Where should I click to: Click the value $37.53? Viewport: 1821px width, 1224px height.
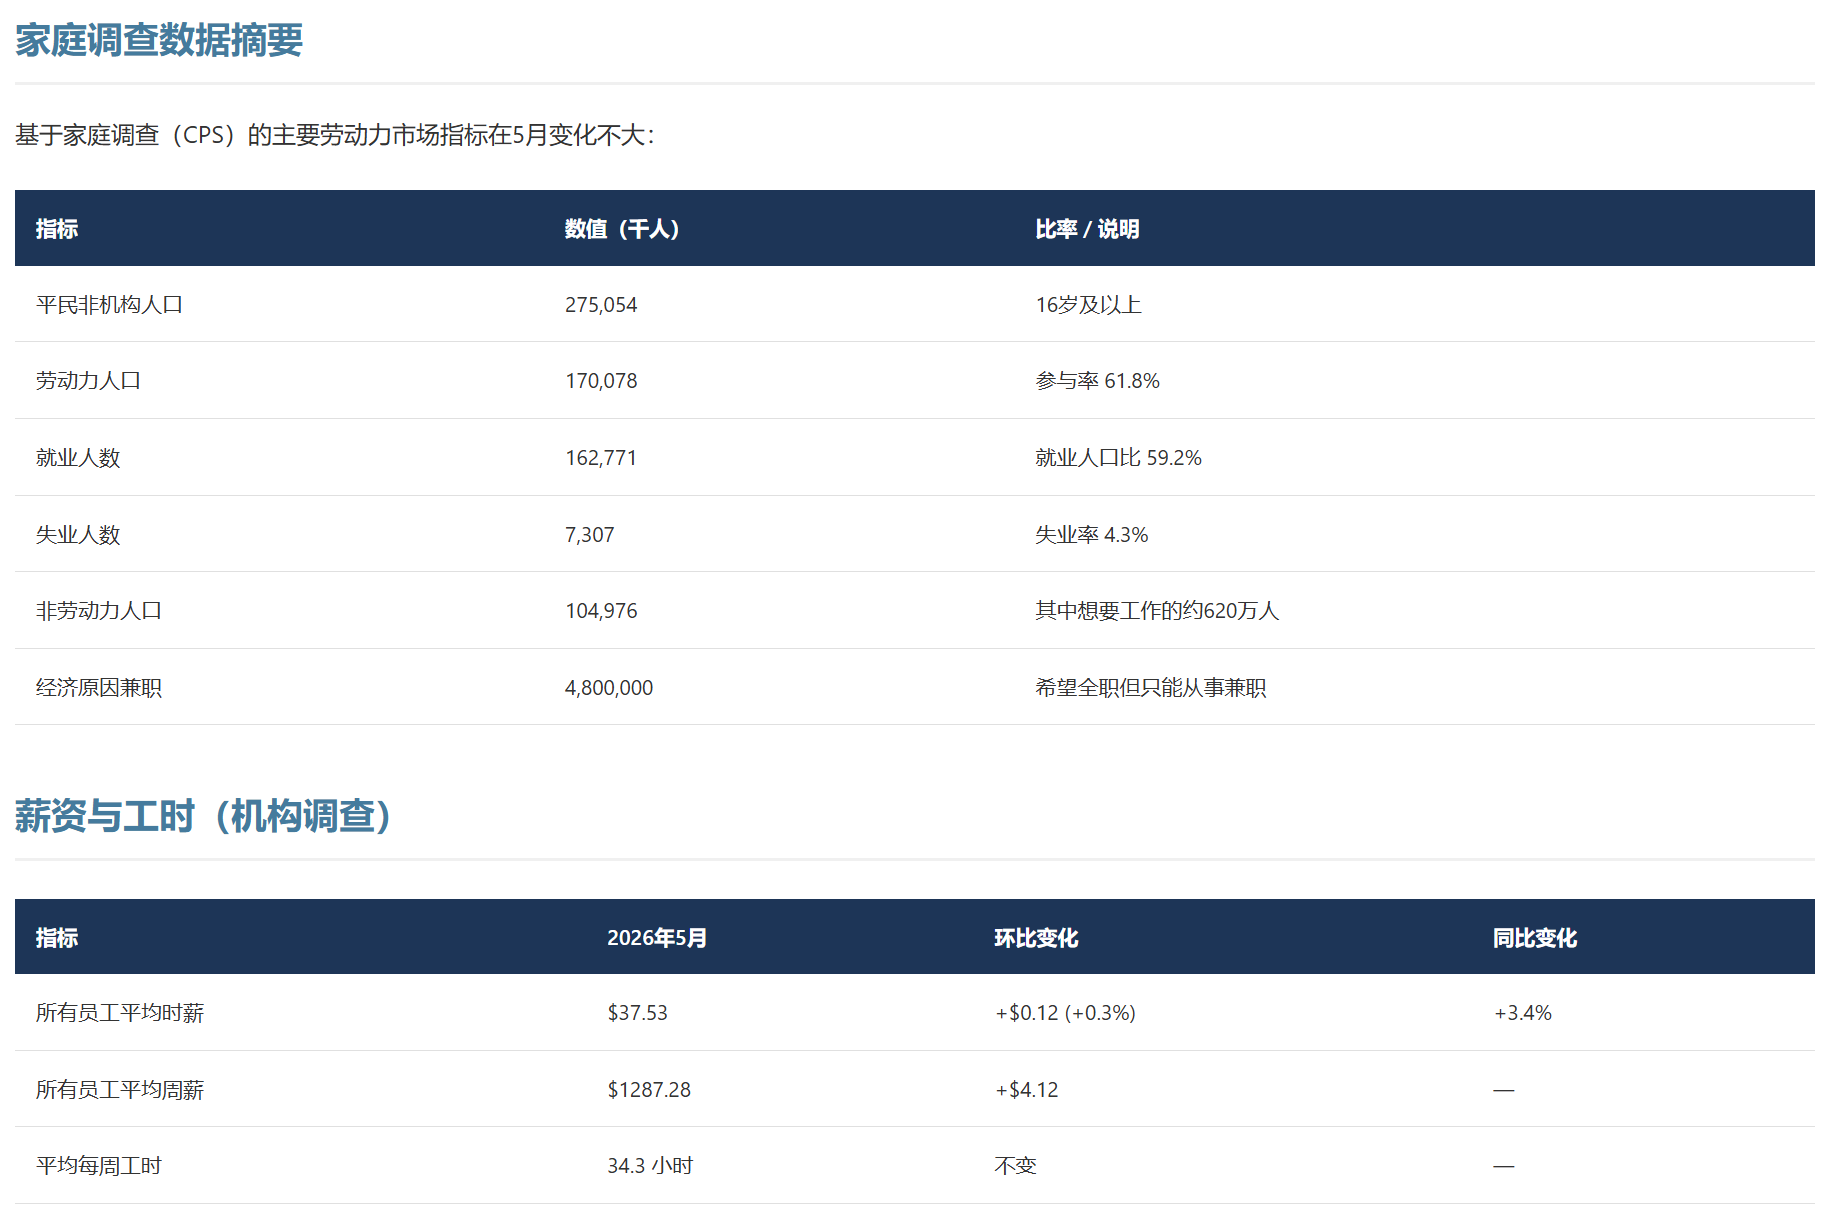[637, 1013]
